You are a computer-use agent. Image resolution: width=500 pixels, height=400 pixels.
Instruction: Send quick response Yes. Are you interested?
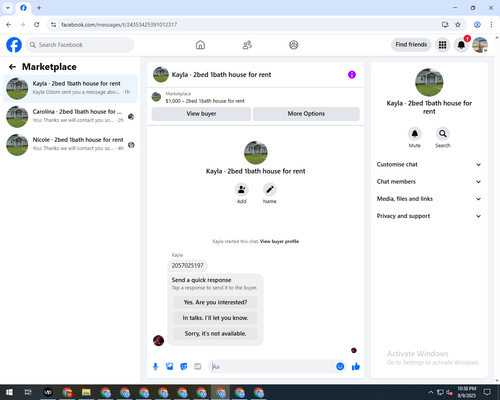coord(215,302)
